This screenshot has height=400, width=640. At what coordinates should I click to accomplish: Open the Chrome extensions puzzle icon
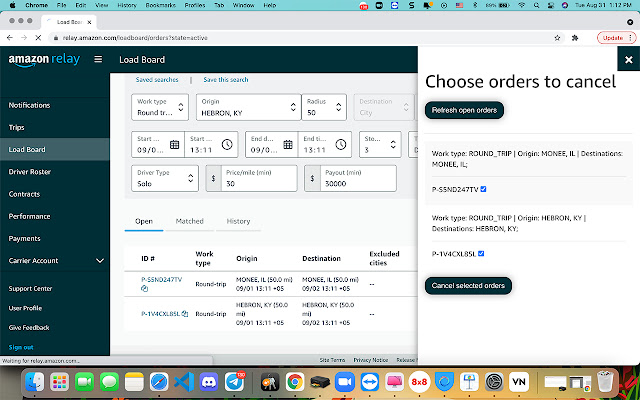(575, 38)
